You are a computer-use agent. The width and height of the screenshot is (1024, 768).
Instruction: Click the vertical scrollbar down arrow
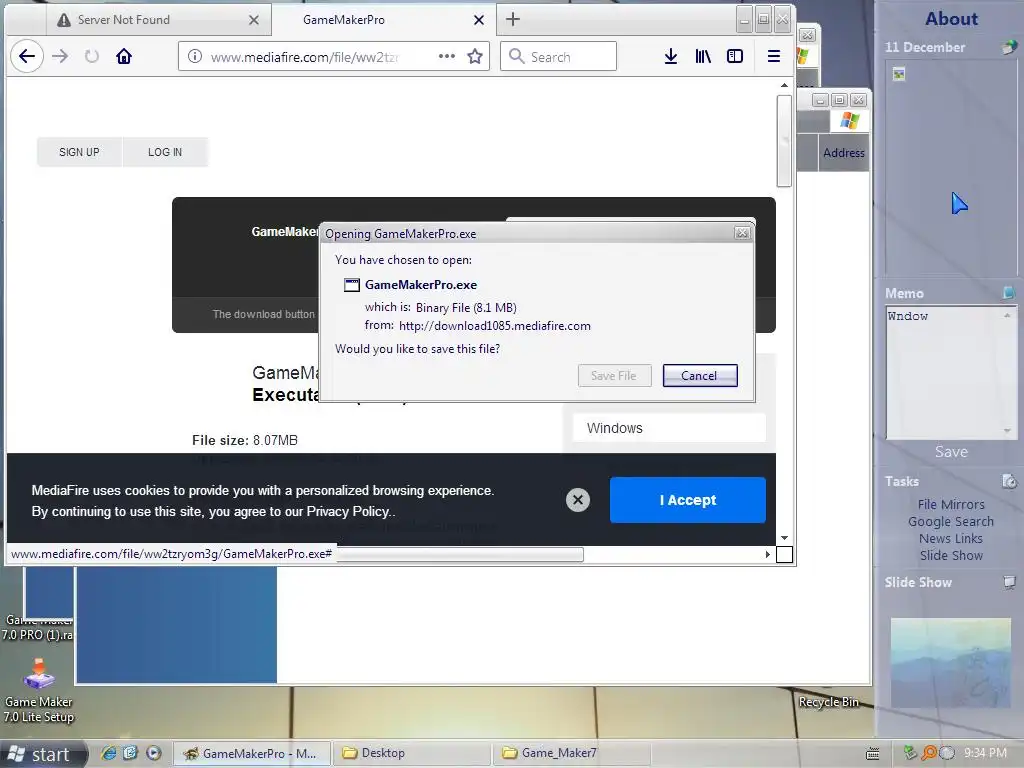click(784, 538)
